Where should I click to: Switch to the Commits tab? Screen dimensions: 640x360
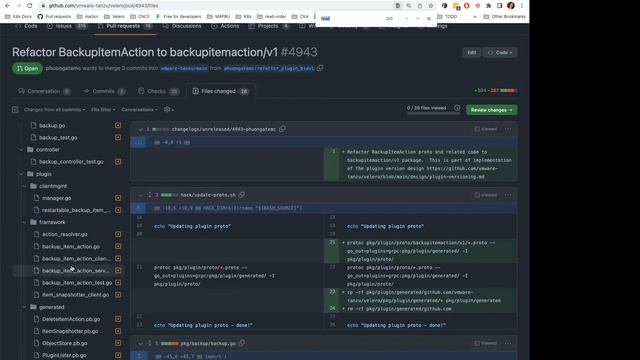click(104, 91)
